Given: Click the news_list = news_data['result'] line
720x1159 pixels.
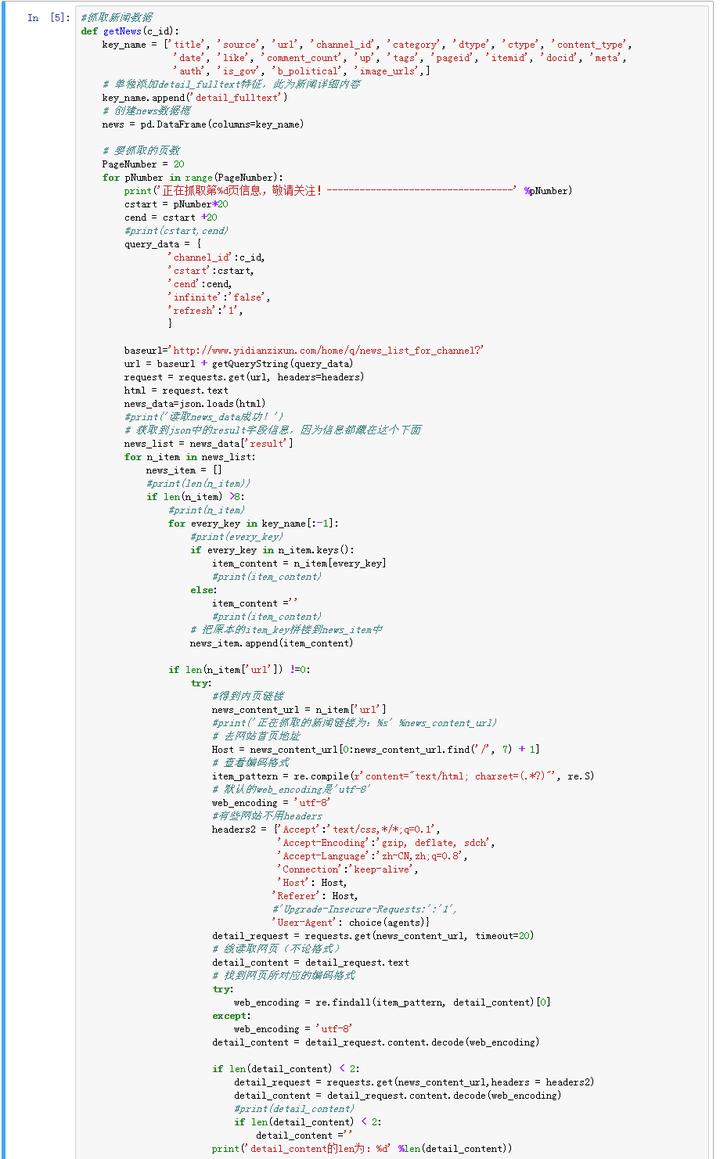Looking at the screenshot, I should coord(208,443).
